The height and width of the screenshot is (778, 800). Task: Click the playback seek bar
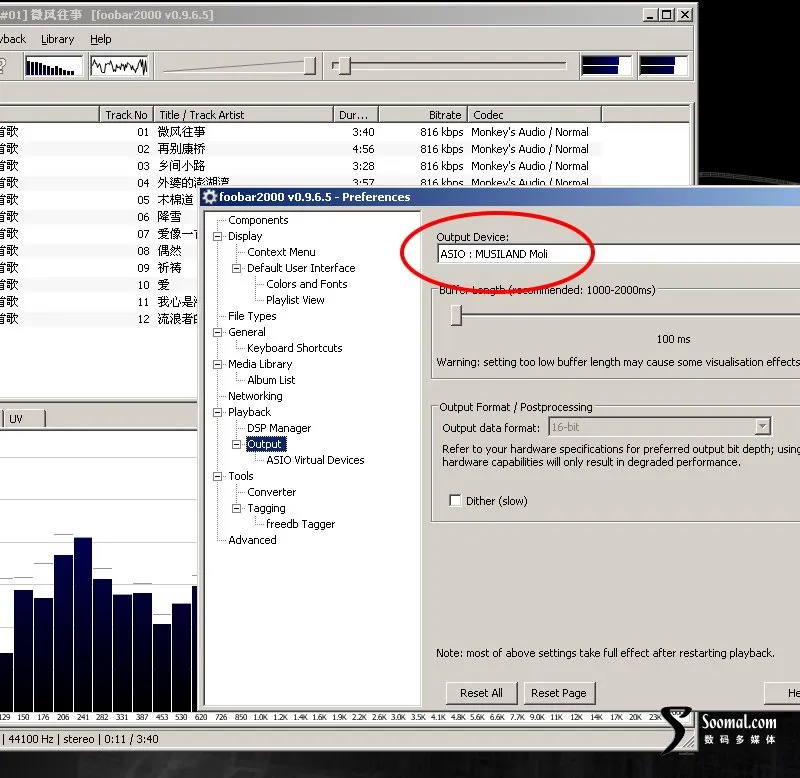pyautogui.click(x=449, y=66)
